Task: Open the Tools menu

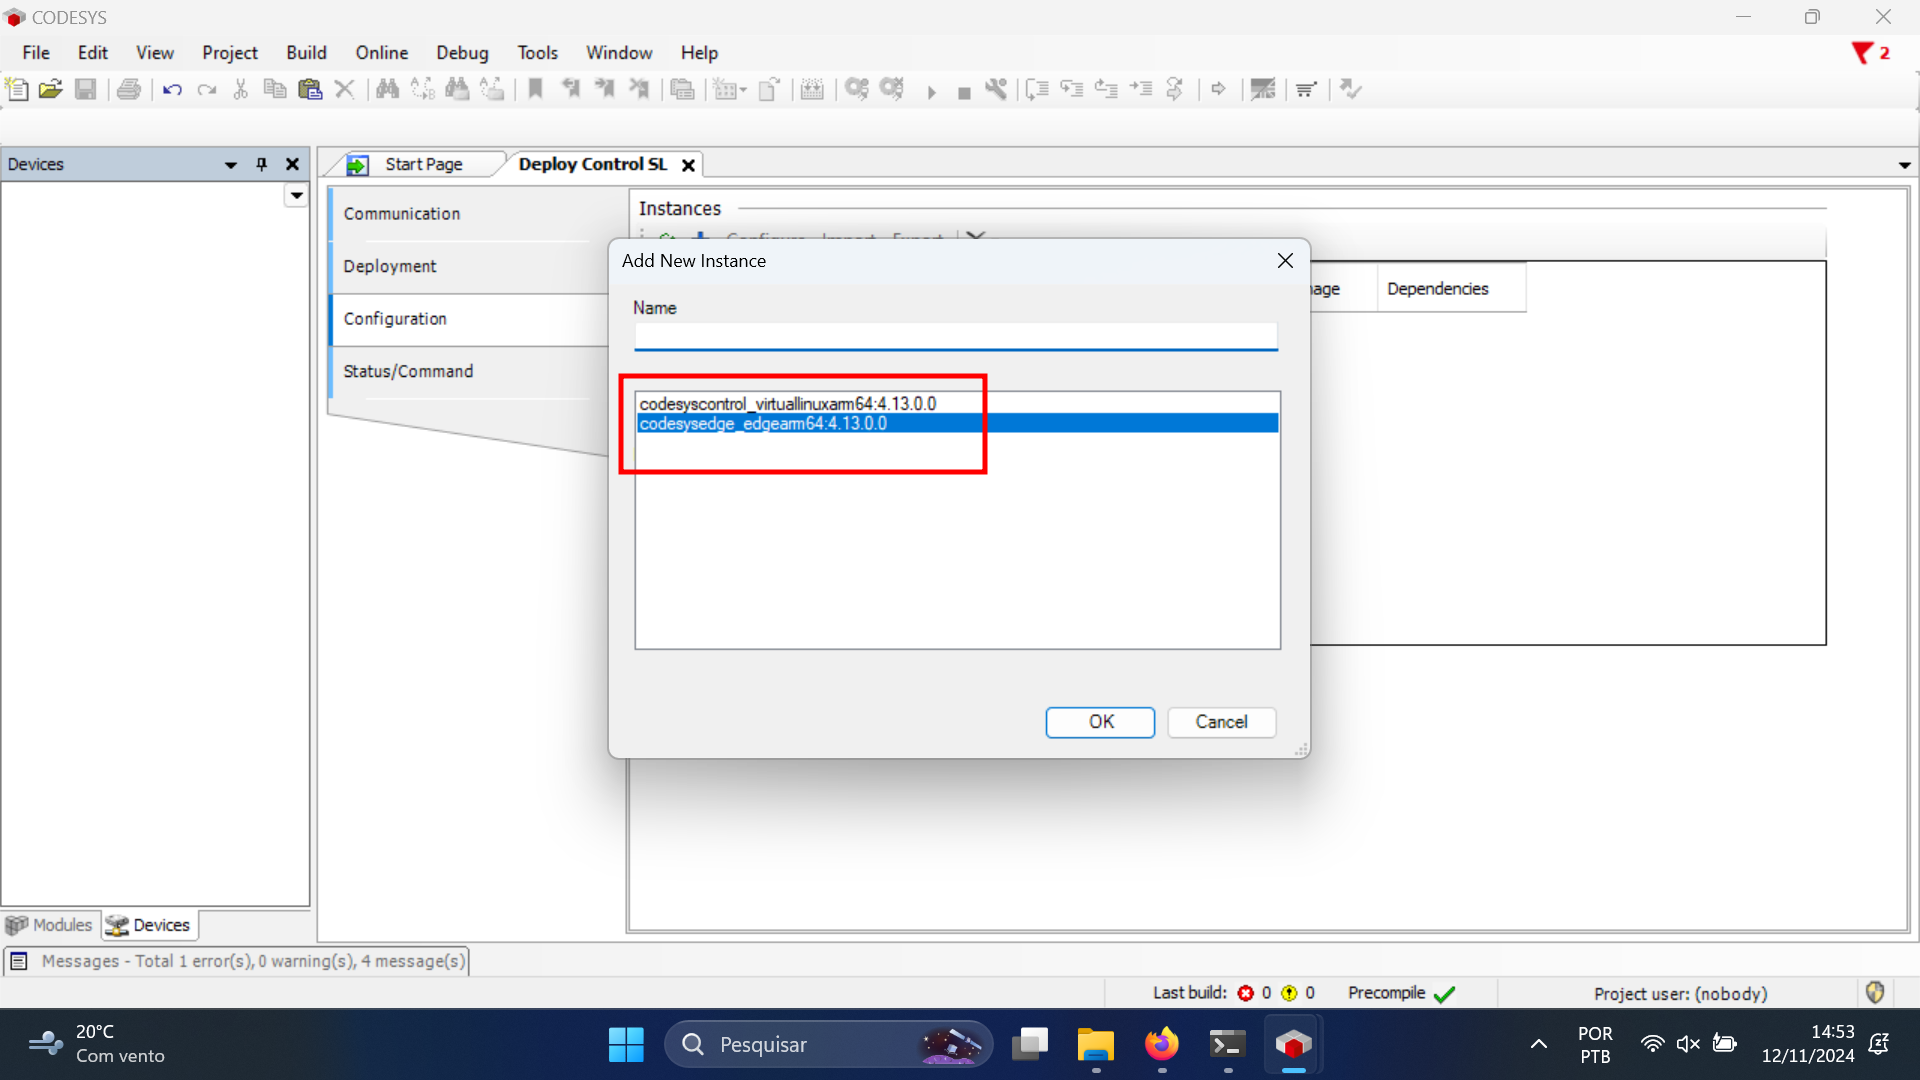Action: (537, 53)
